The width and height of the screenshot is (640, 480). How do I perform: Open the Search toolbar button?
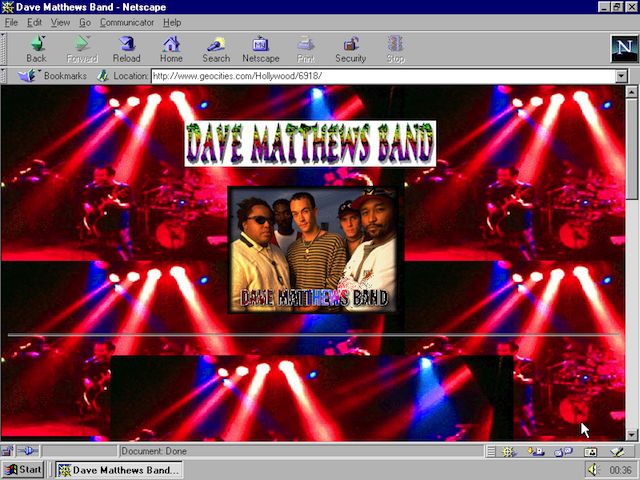coord(216,49)
